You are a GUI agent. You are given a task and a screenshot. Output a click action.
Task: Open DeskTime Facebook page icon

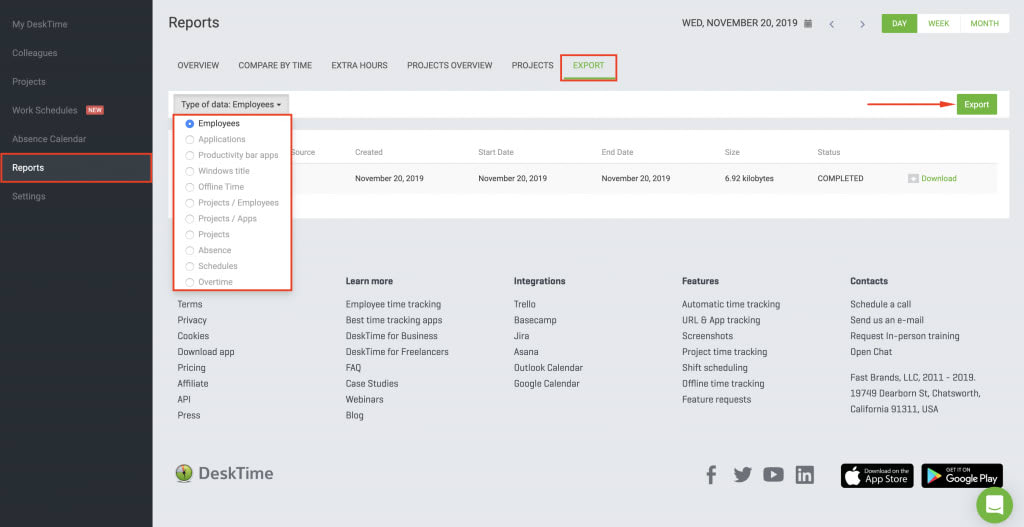711,475
